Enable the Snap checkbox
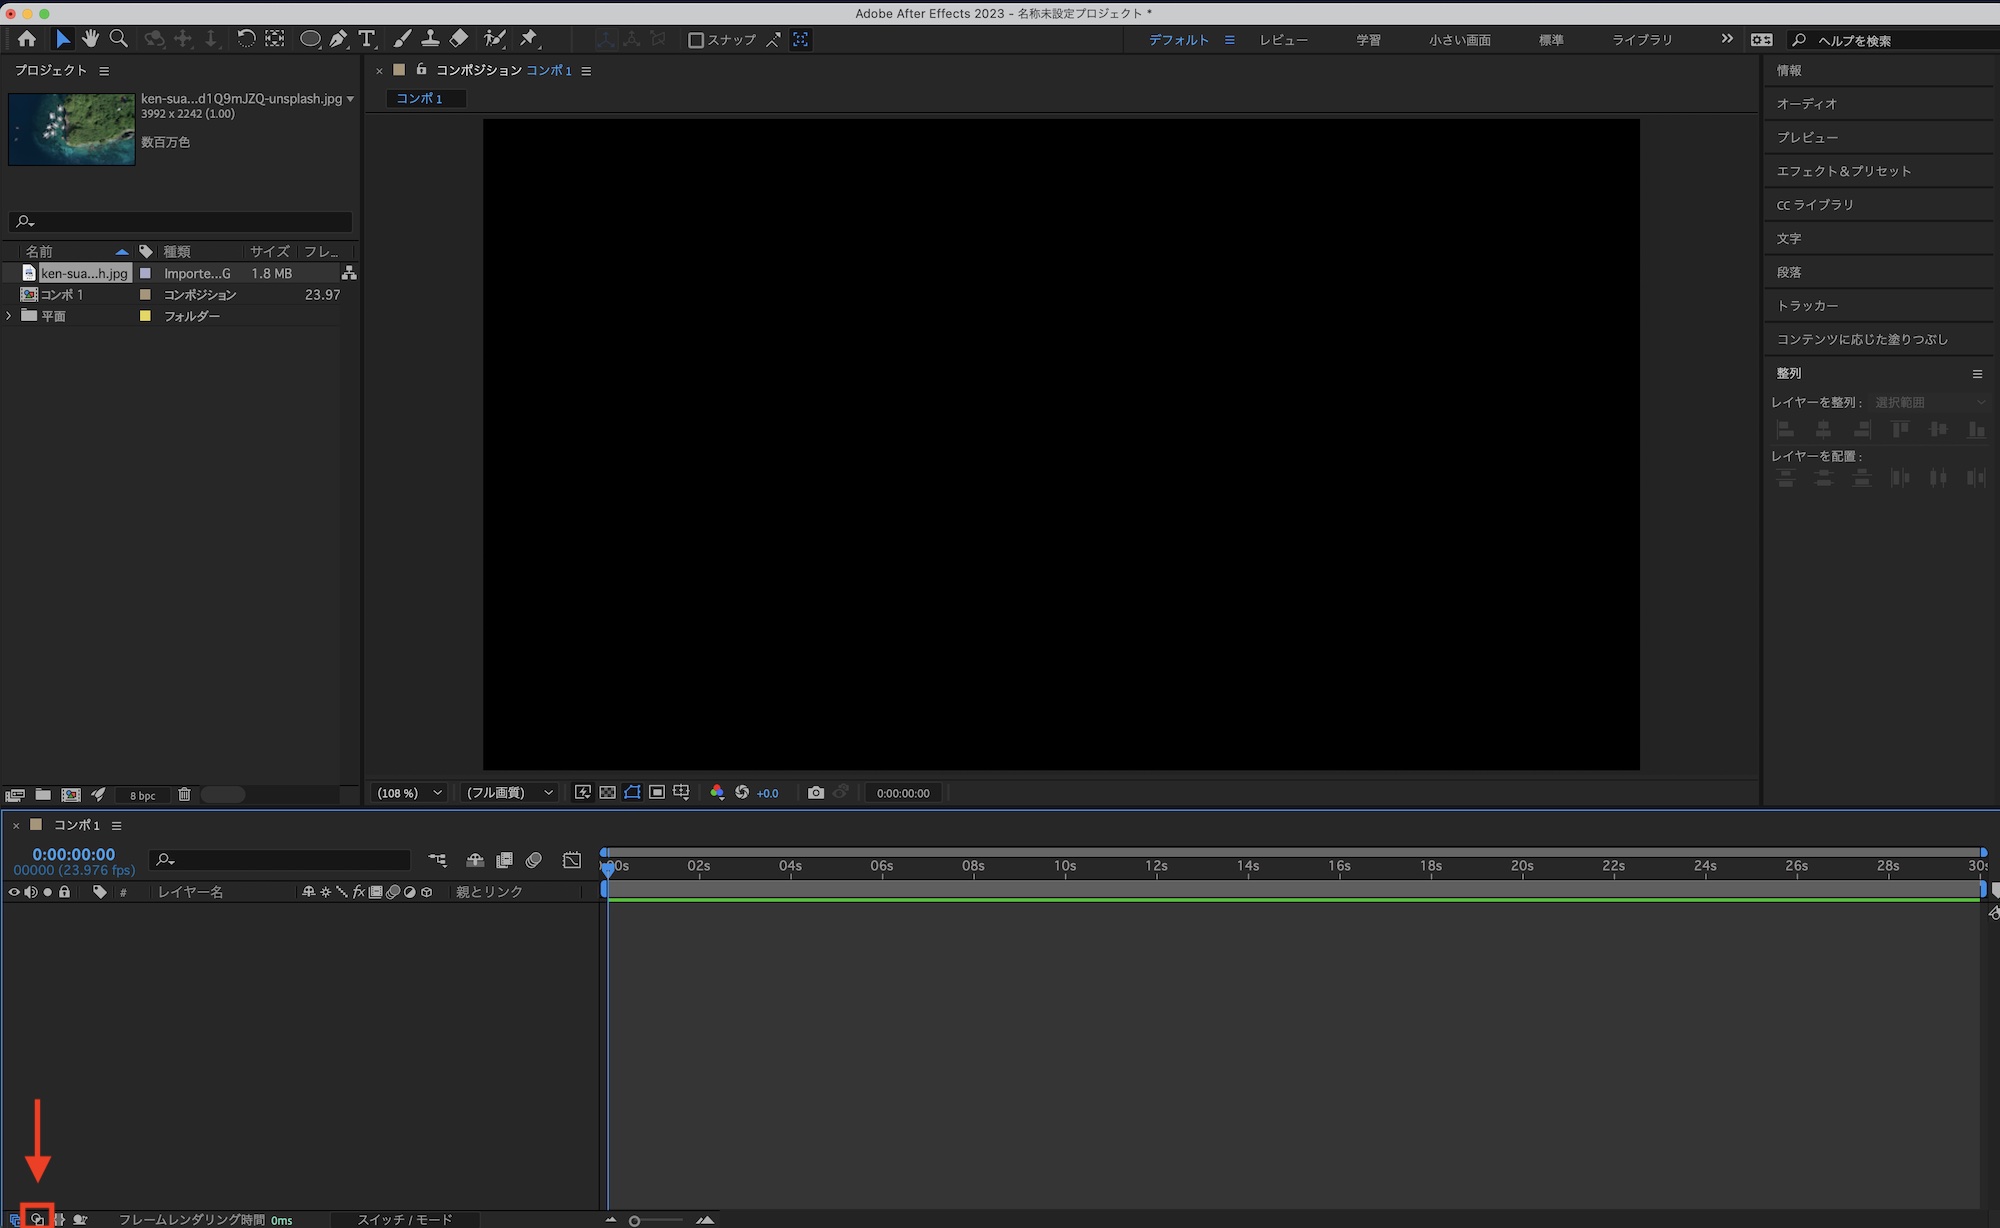 (696, 40)
